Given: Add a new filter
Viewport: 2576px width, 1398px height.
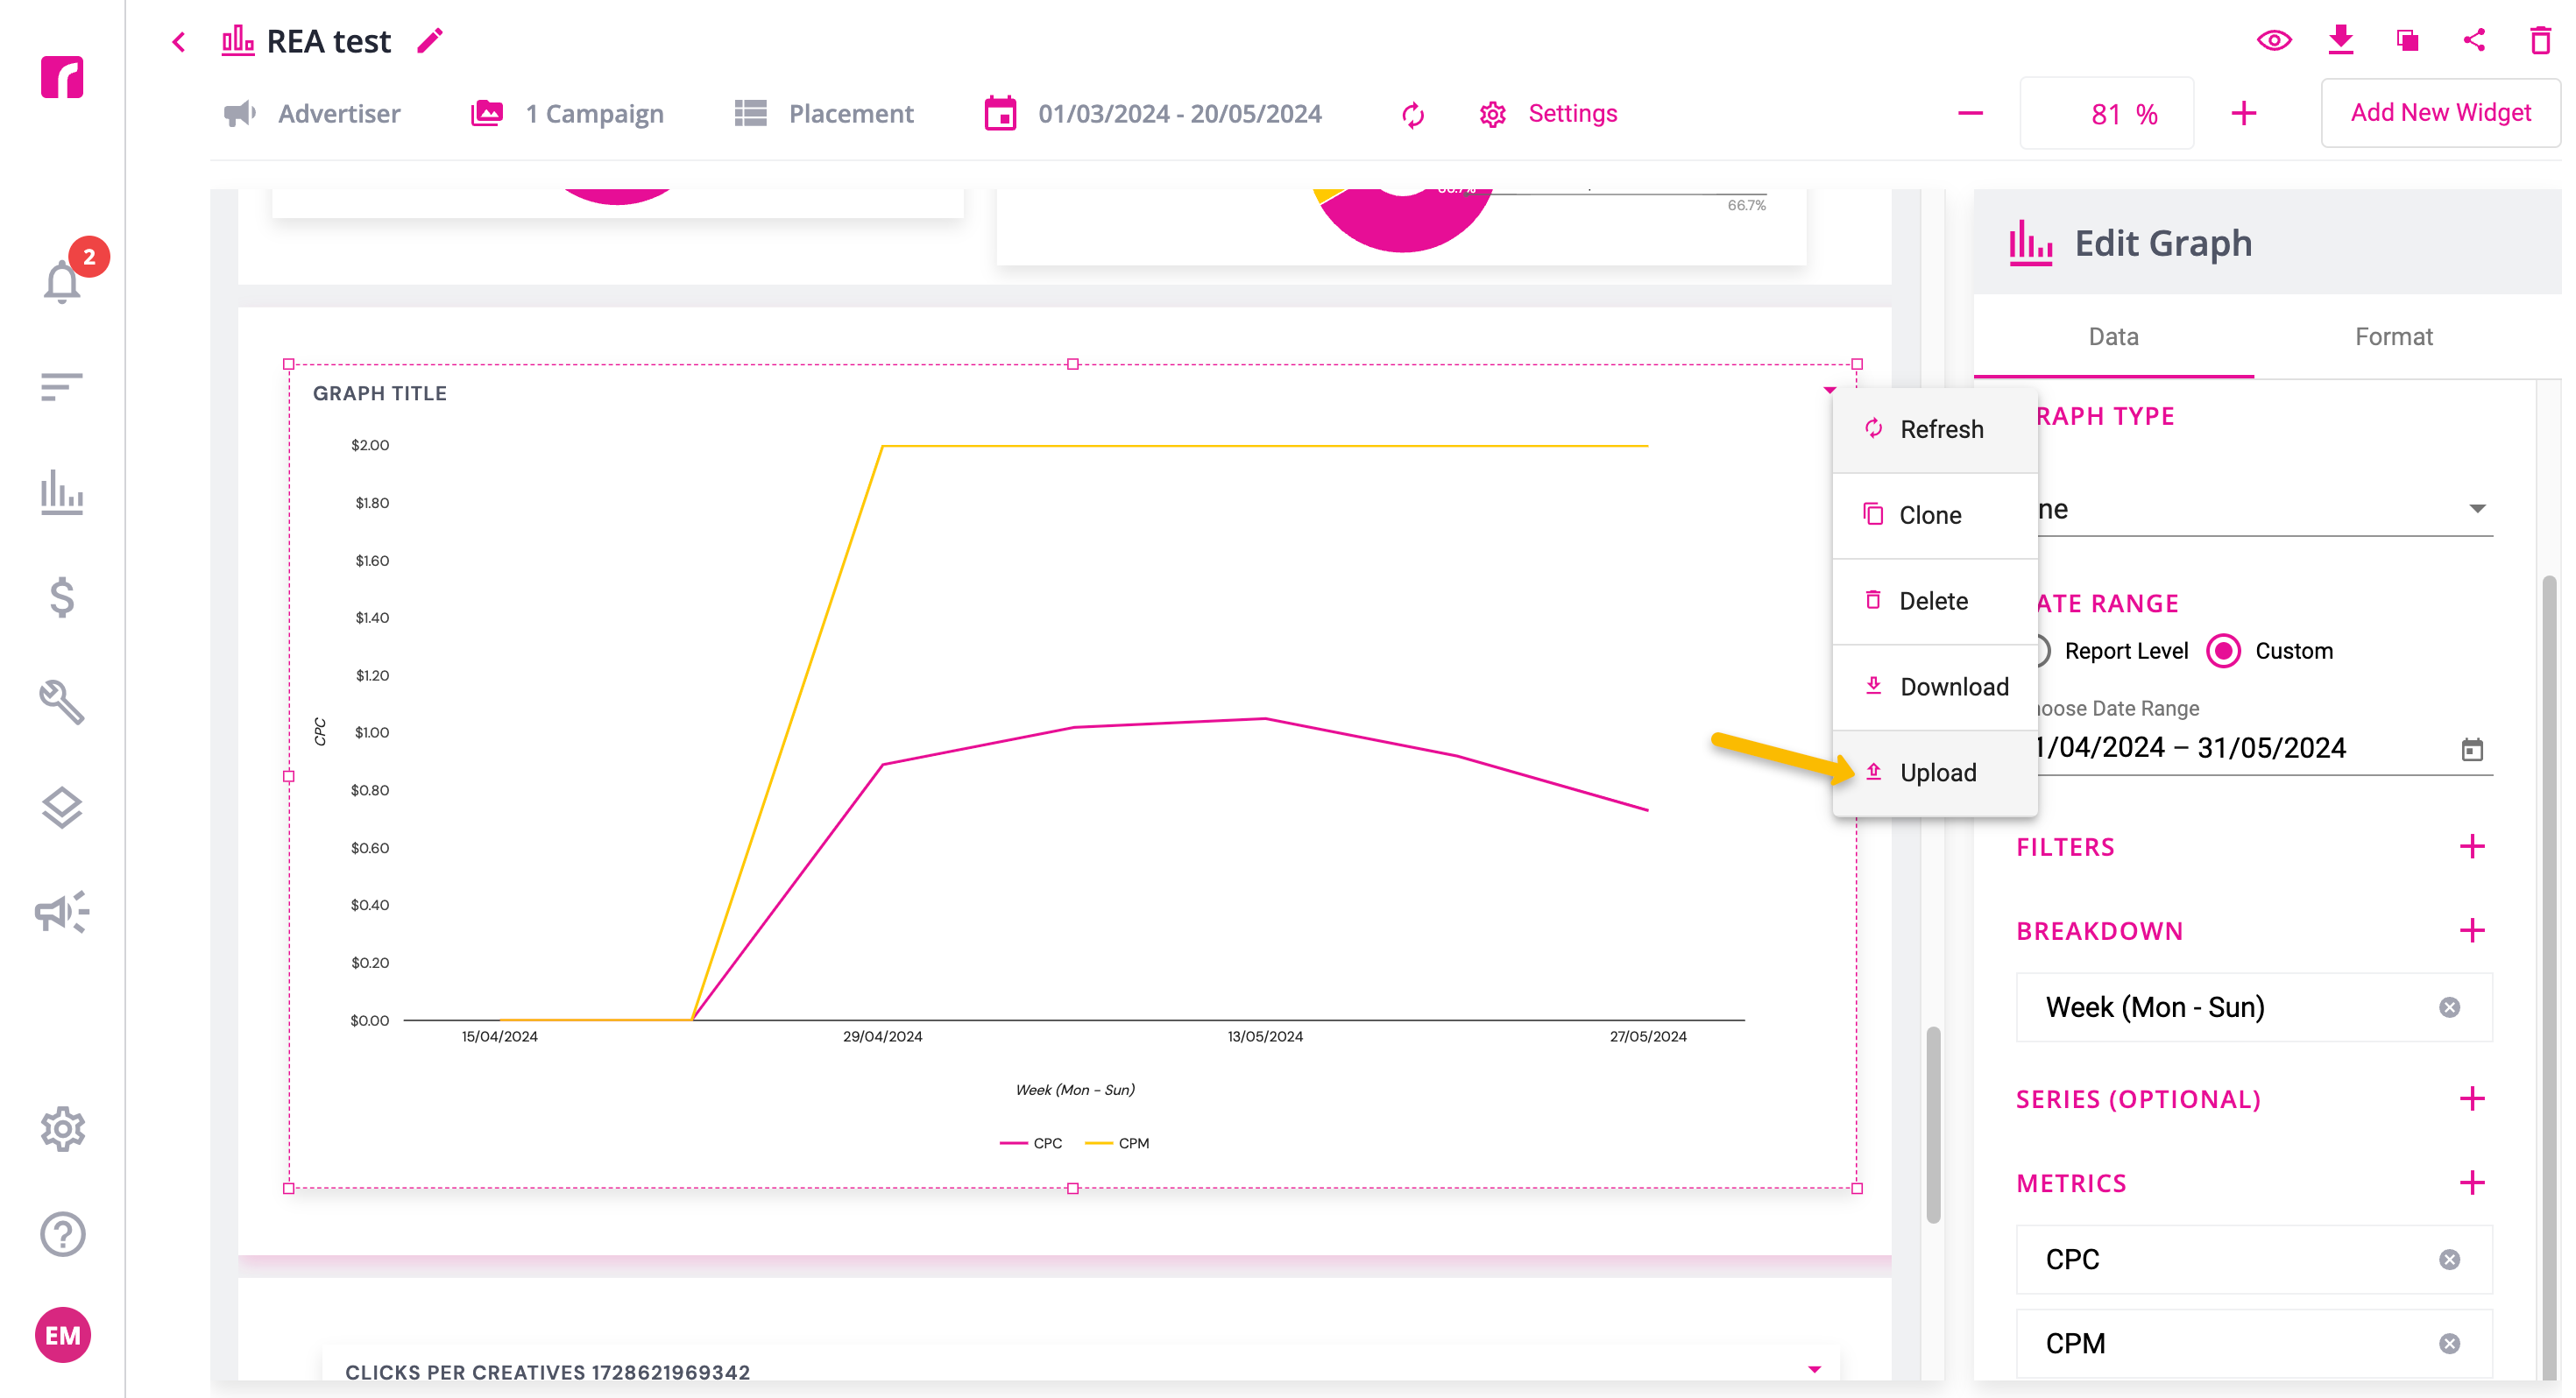Looking at the screenshot, I should [2471, 847].
